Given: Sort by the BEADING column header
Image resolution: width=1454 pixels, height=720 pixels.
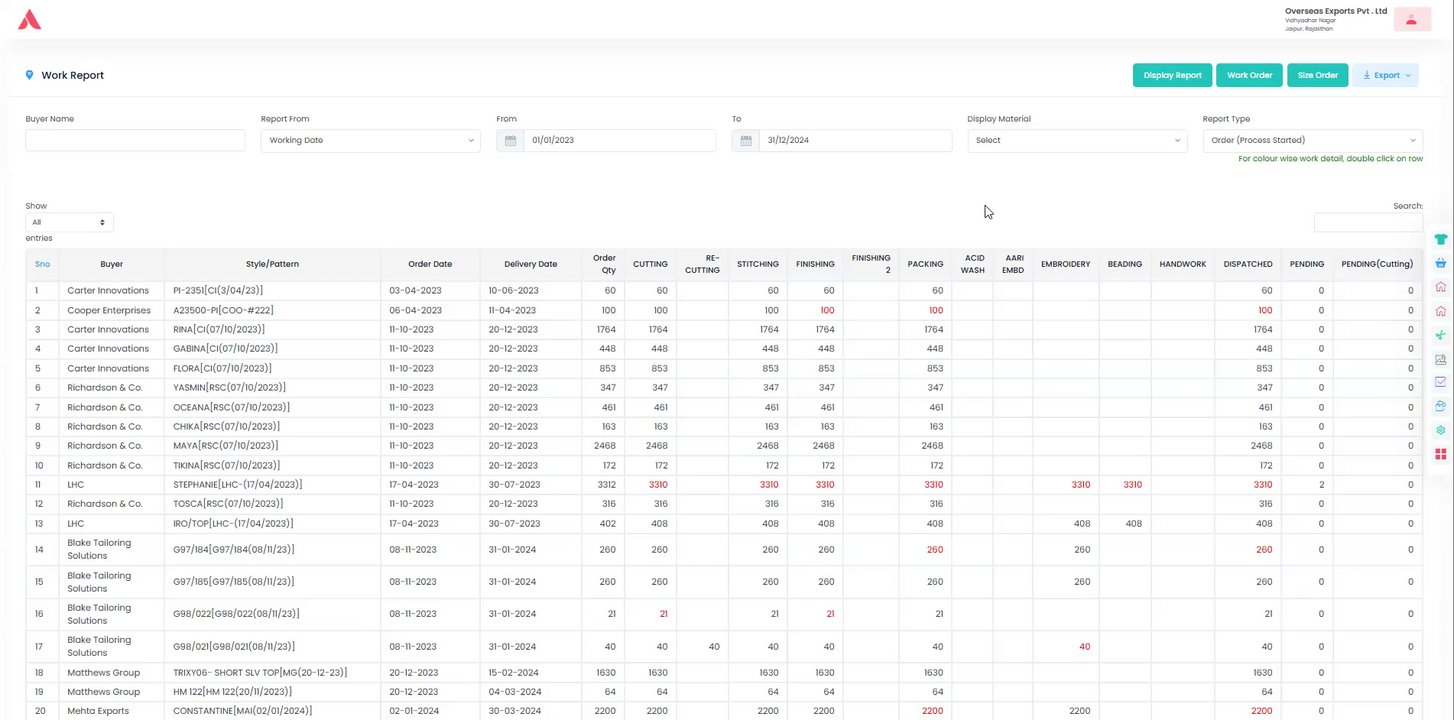Looking at the screenshot, I should (x=1125, y=264).
